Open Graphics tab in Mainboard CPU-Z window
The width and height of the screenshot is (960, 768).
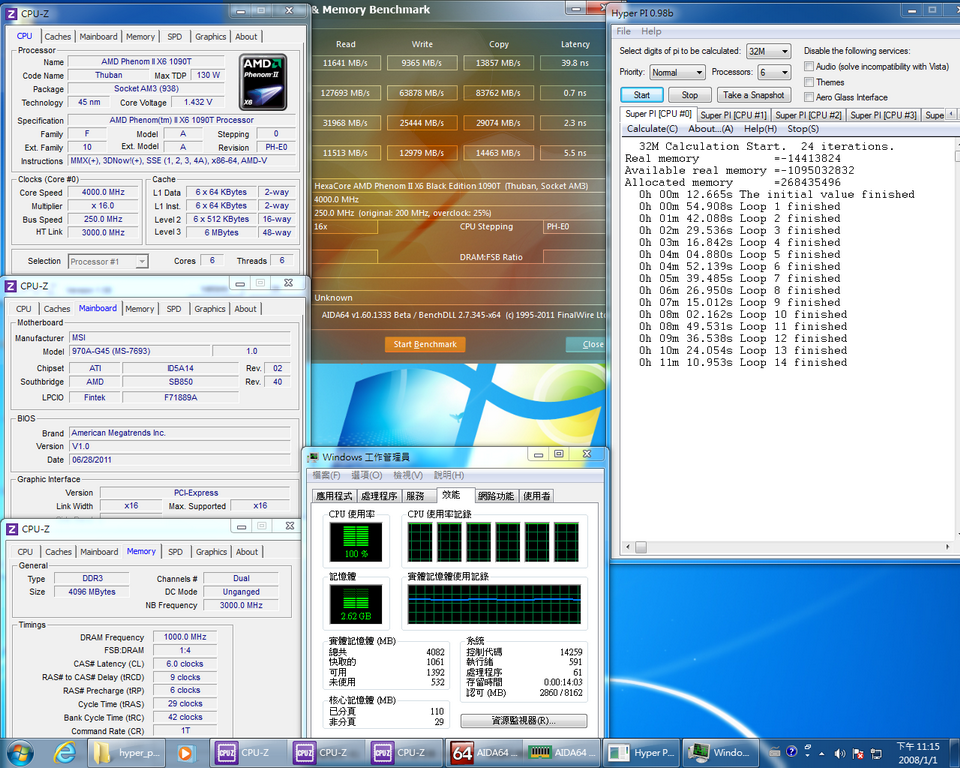(209, 309)
